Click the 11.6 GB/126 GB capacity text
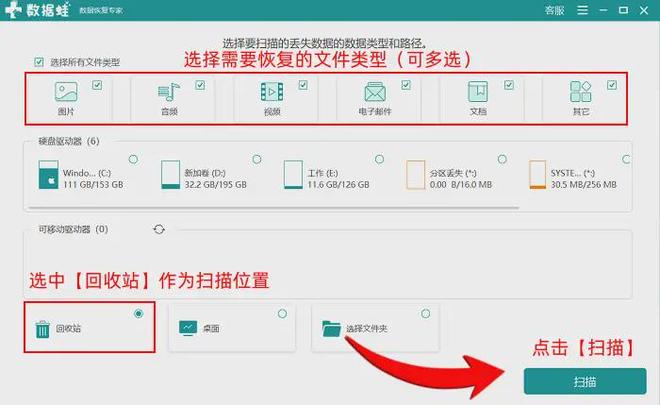Viewport: 660px width, 405px height. click(x=338, y=185)
